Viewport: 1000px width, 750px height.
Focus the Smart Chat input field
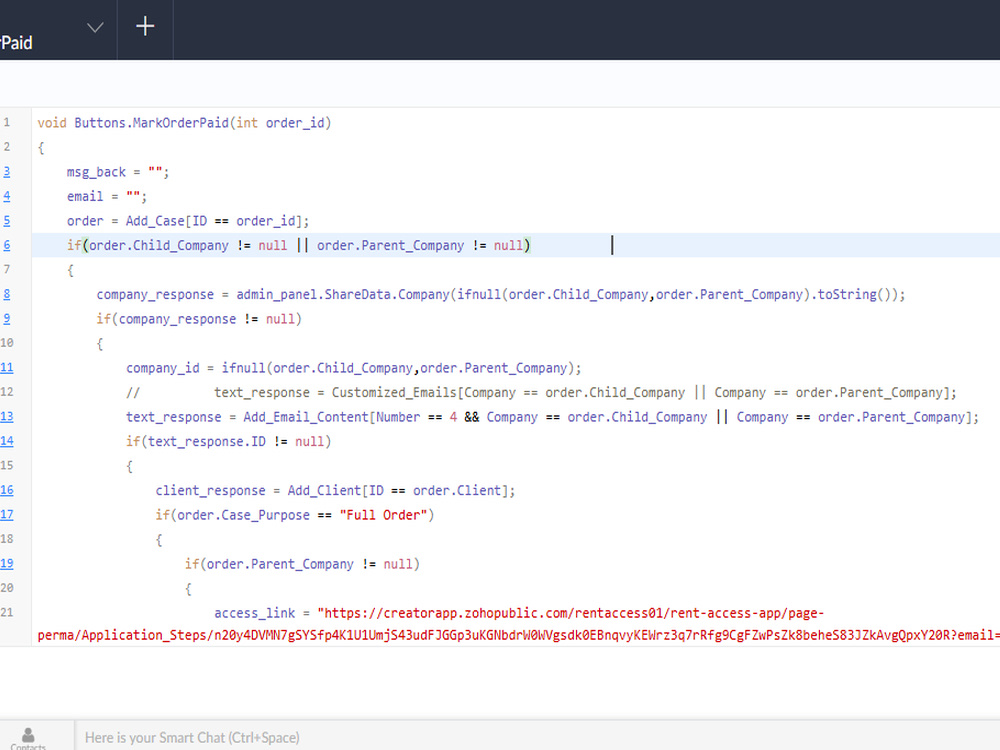[537, 737]
